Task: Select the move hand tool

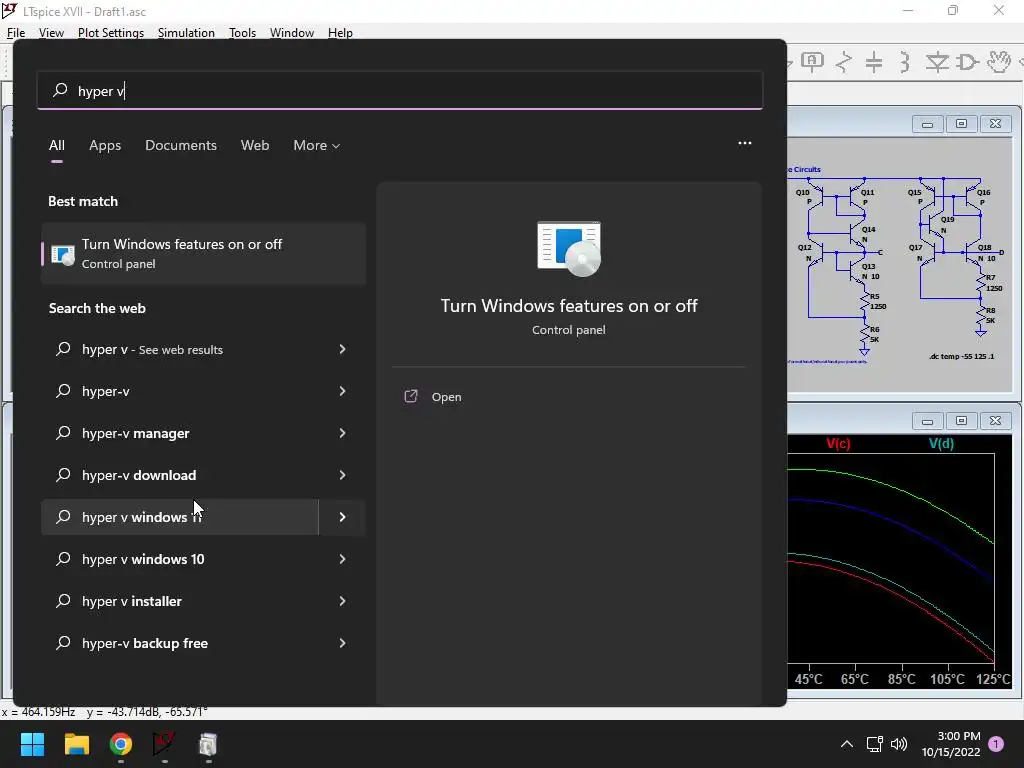Action: [x=999, y=62]
